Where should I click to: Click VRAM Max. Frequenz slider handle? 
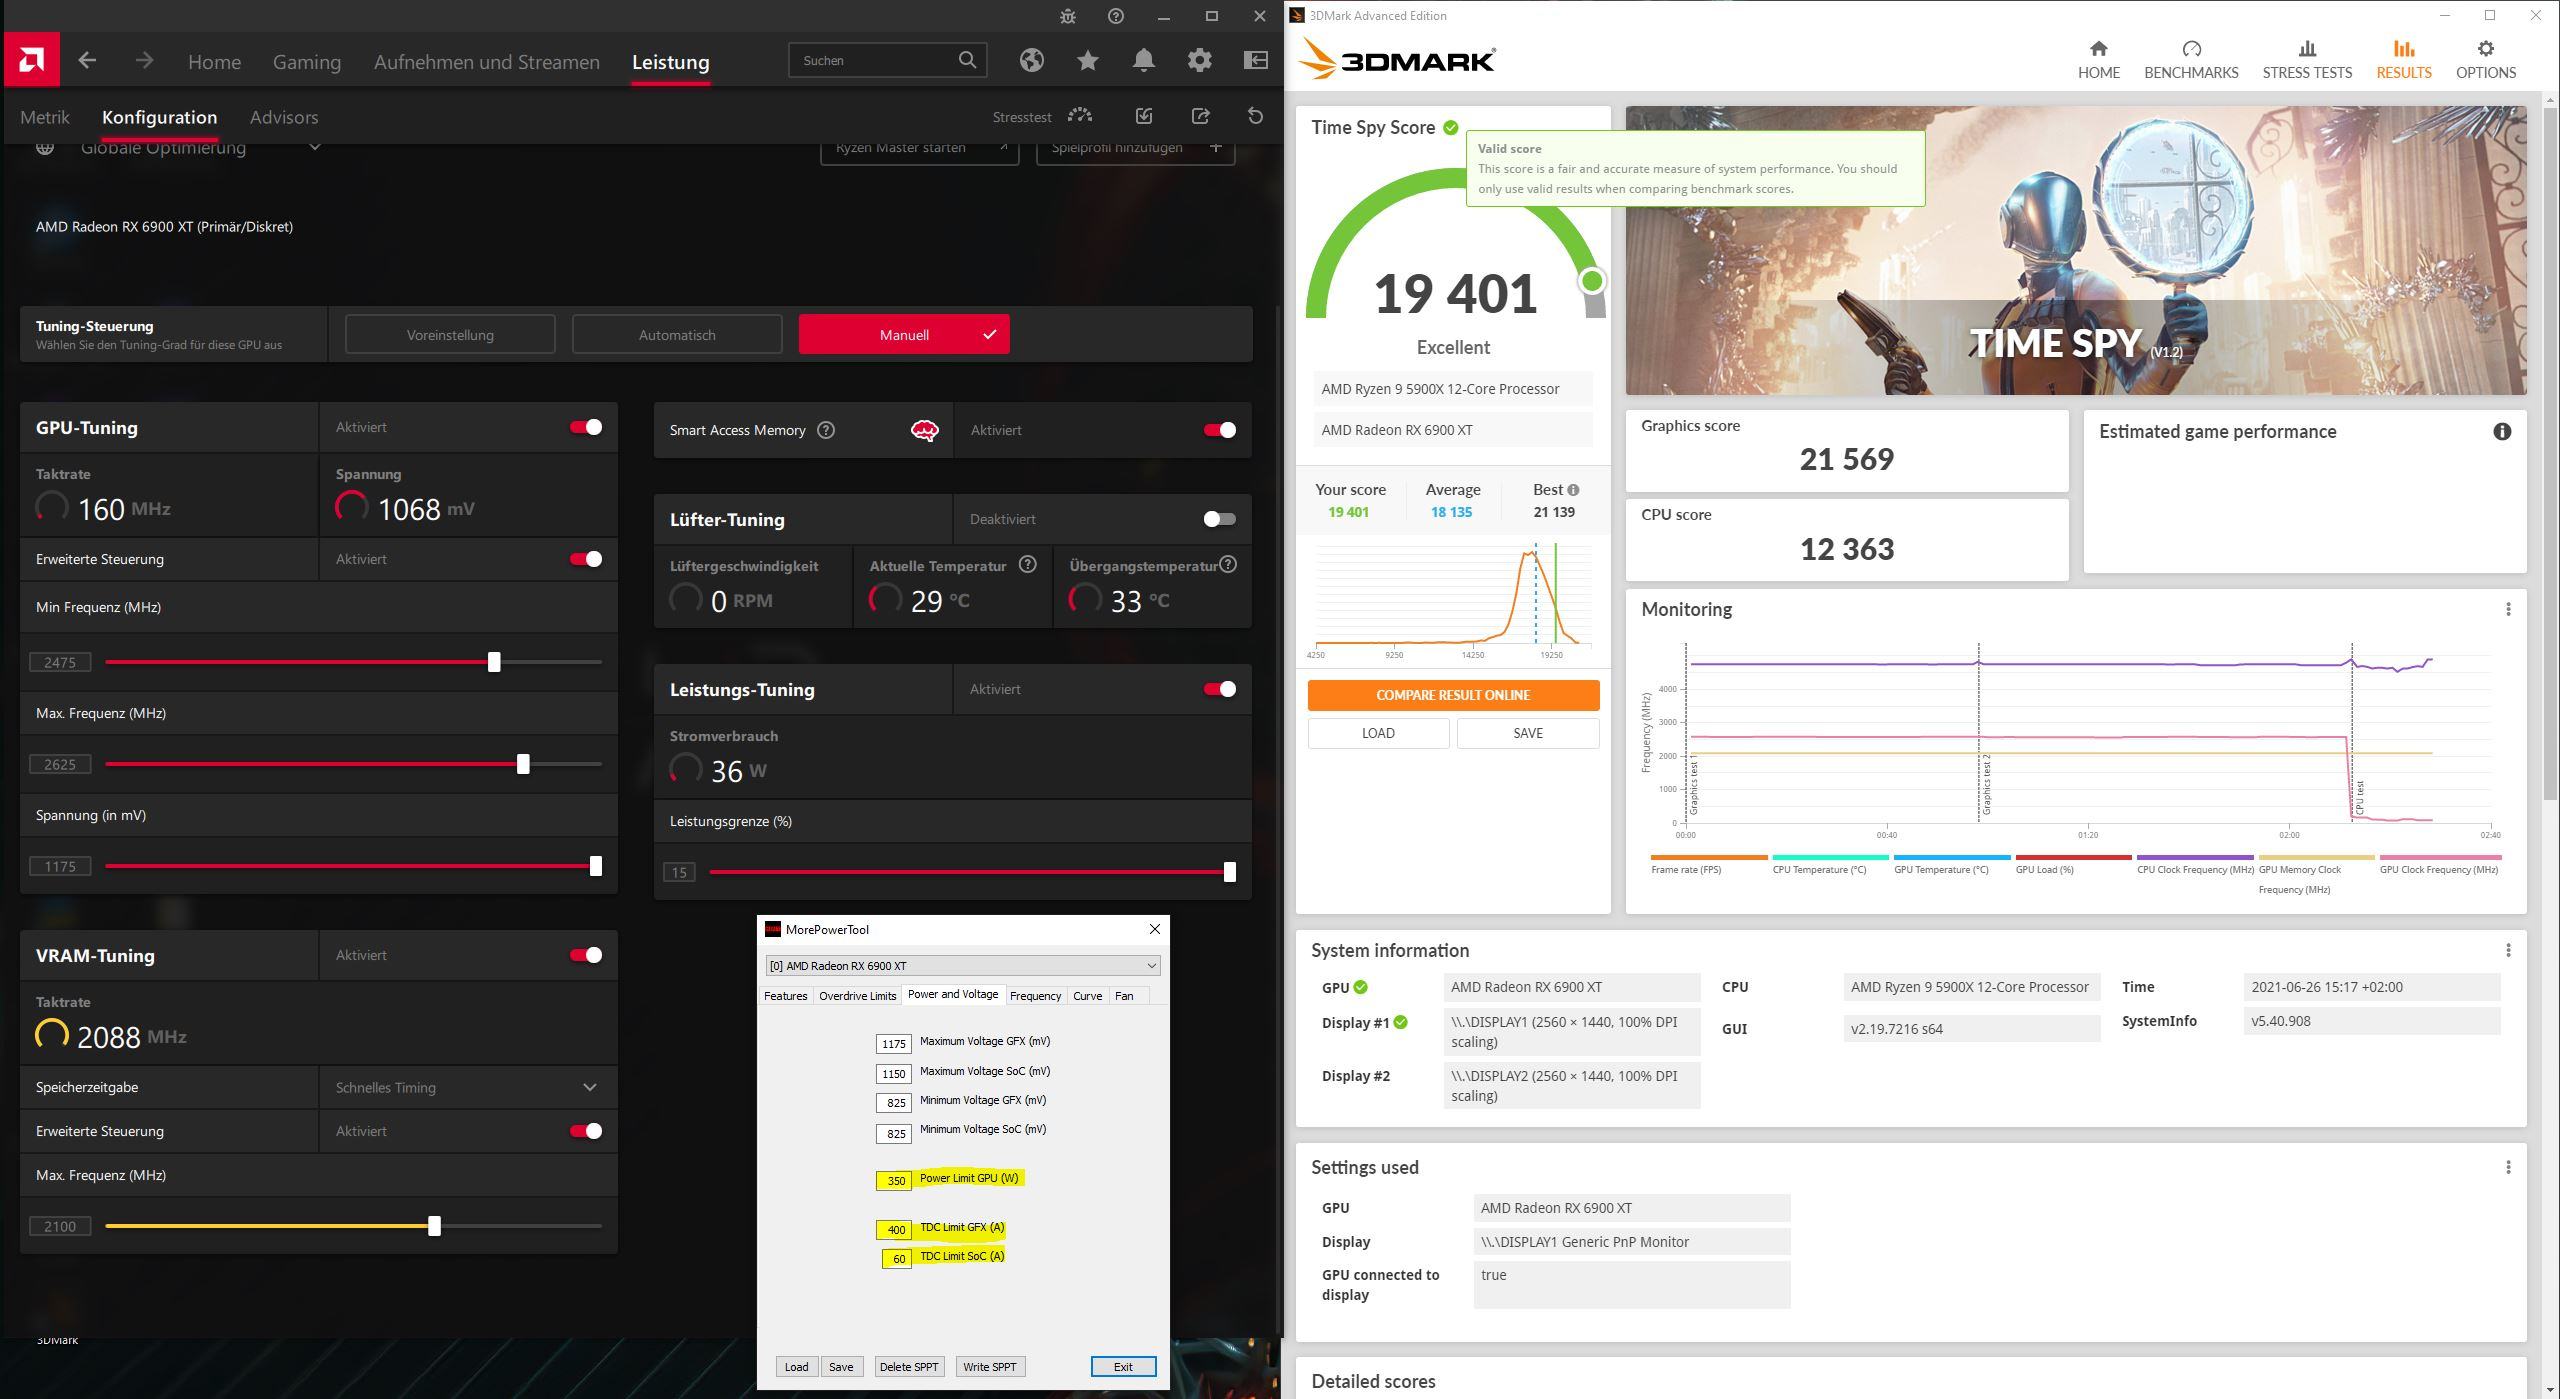point(434,1226)
